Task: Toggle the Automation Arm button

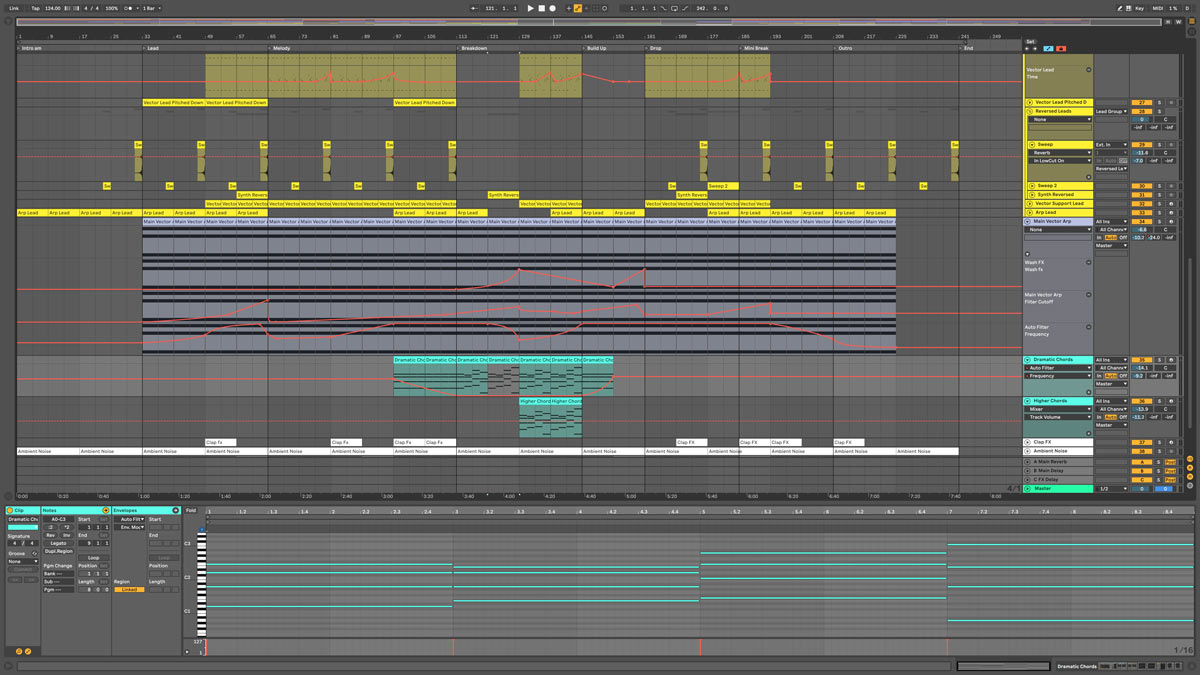Action: coord(578,8)
